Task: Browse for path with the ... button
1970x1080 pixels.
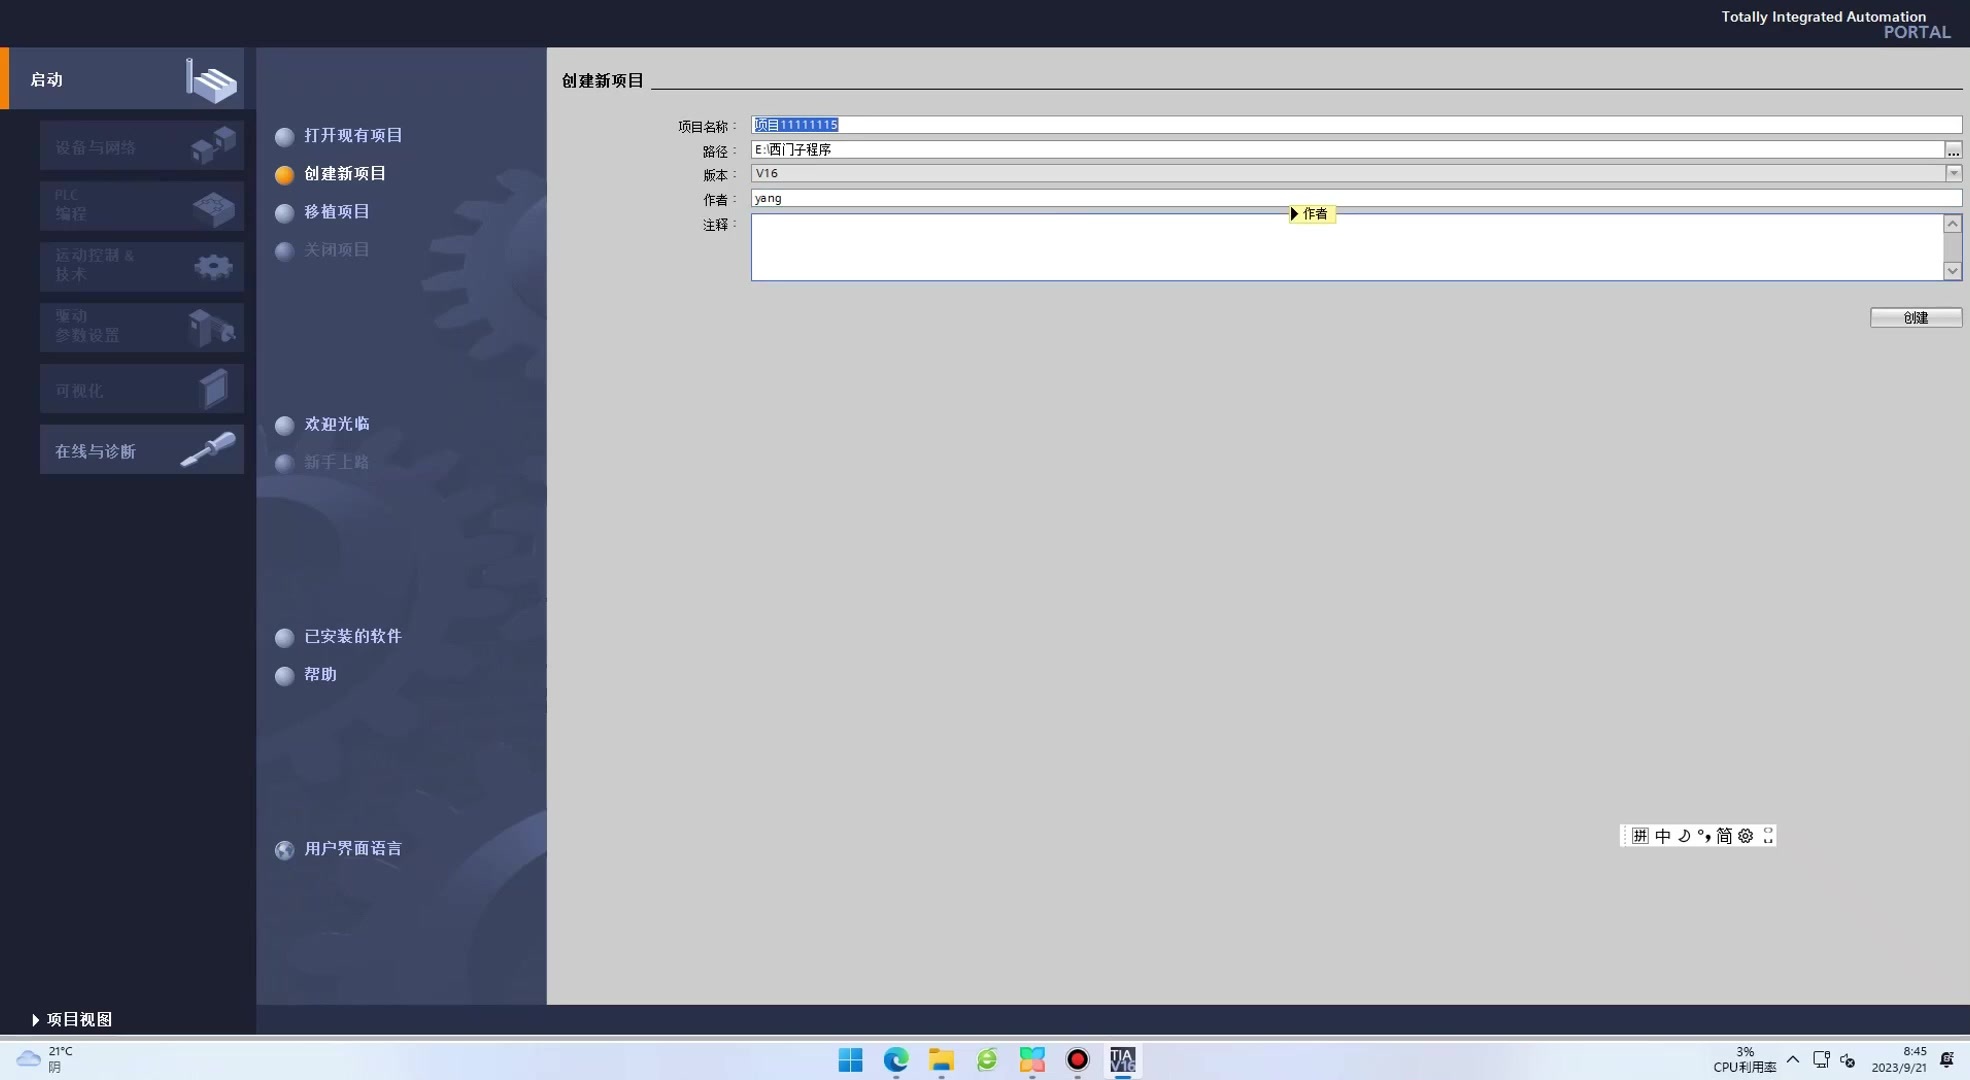Action: tap(1953, 150)
